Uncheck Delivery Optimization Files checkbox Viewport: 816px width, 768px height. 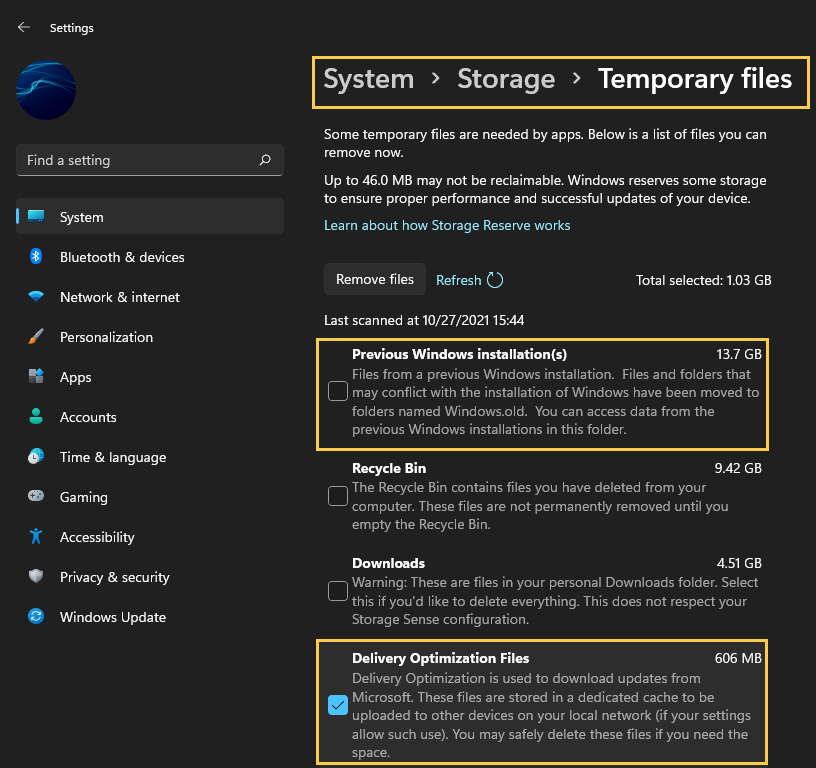point(338,705)
